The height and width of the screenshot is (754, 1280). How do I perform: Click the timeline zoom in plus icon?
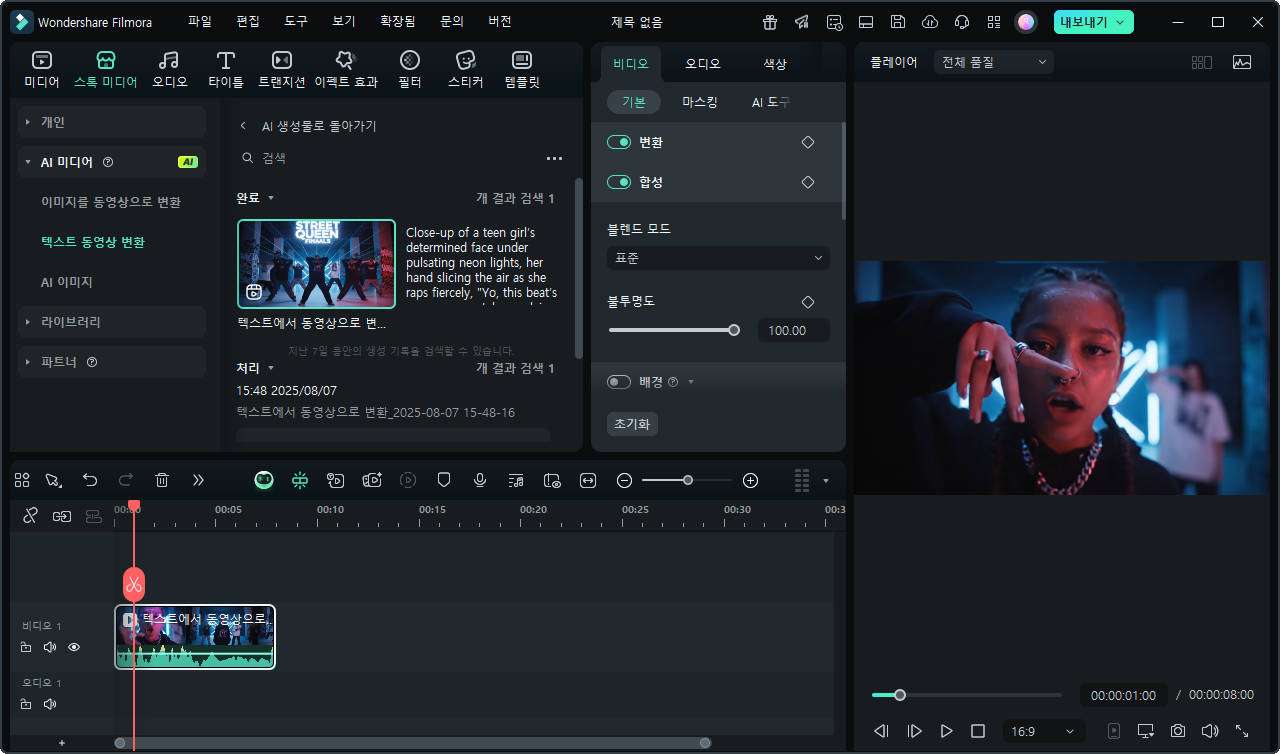pos(750,480)
